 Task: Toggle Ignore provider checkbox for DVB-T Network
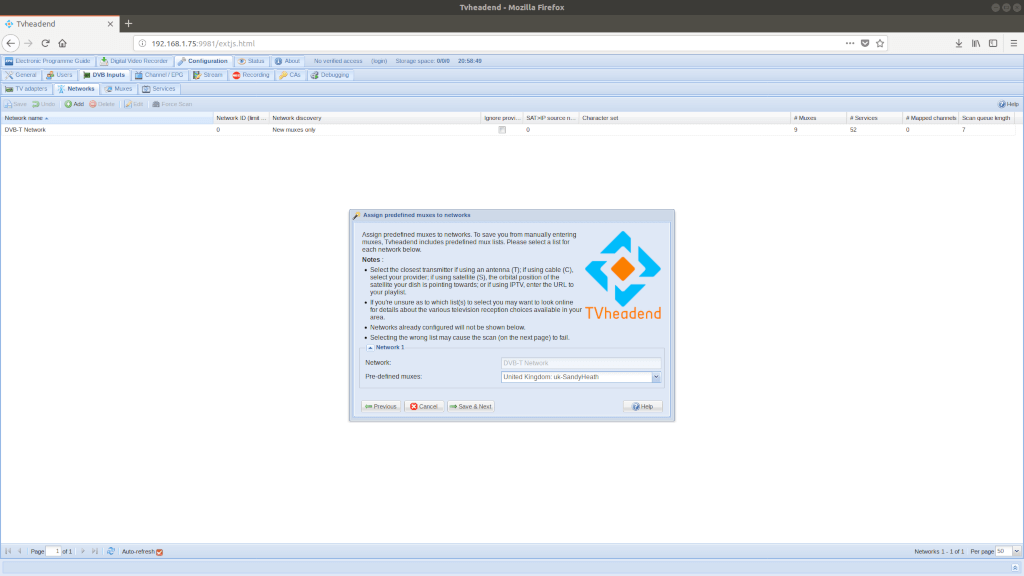click(502, 130)
